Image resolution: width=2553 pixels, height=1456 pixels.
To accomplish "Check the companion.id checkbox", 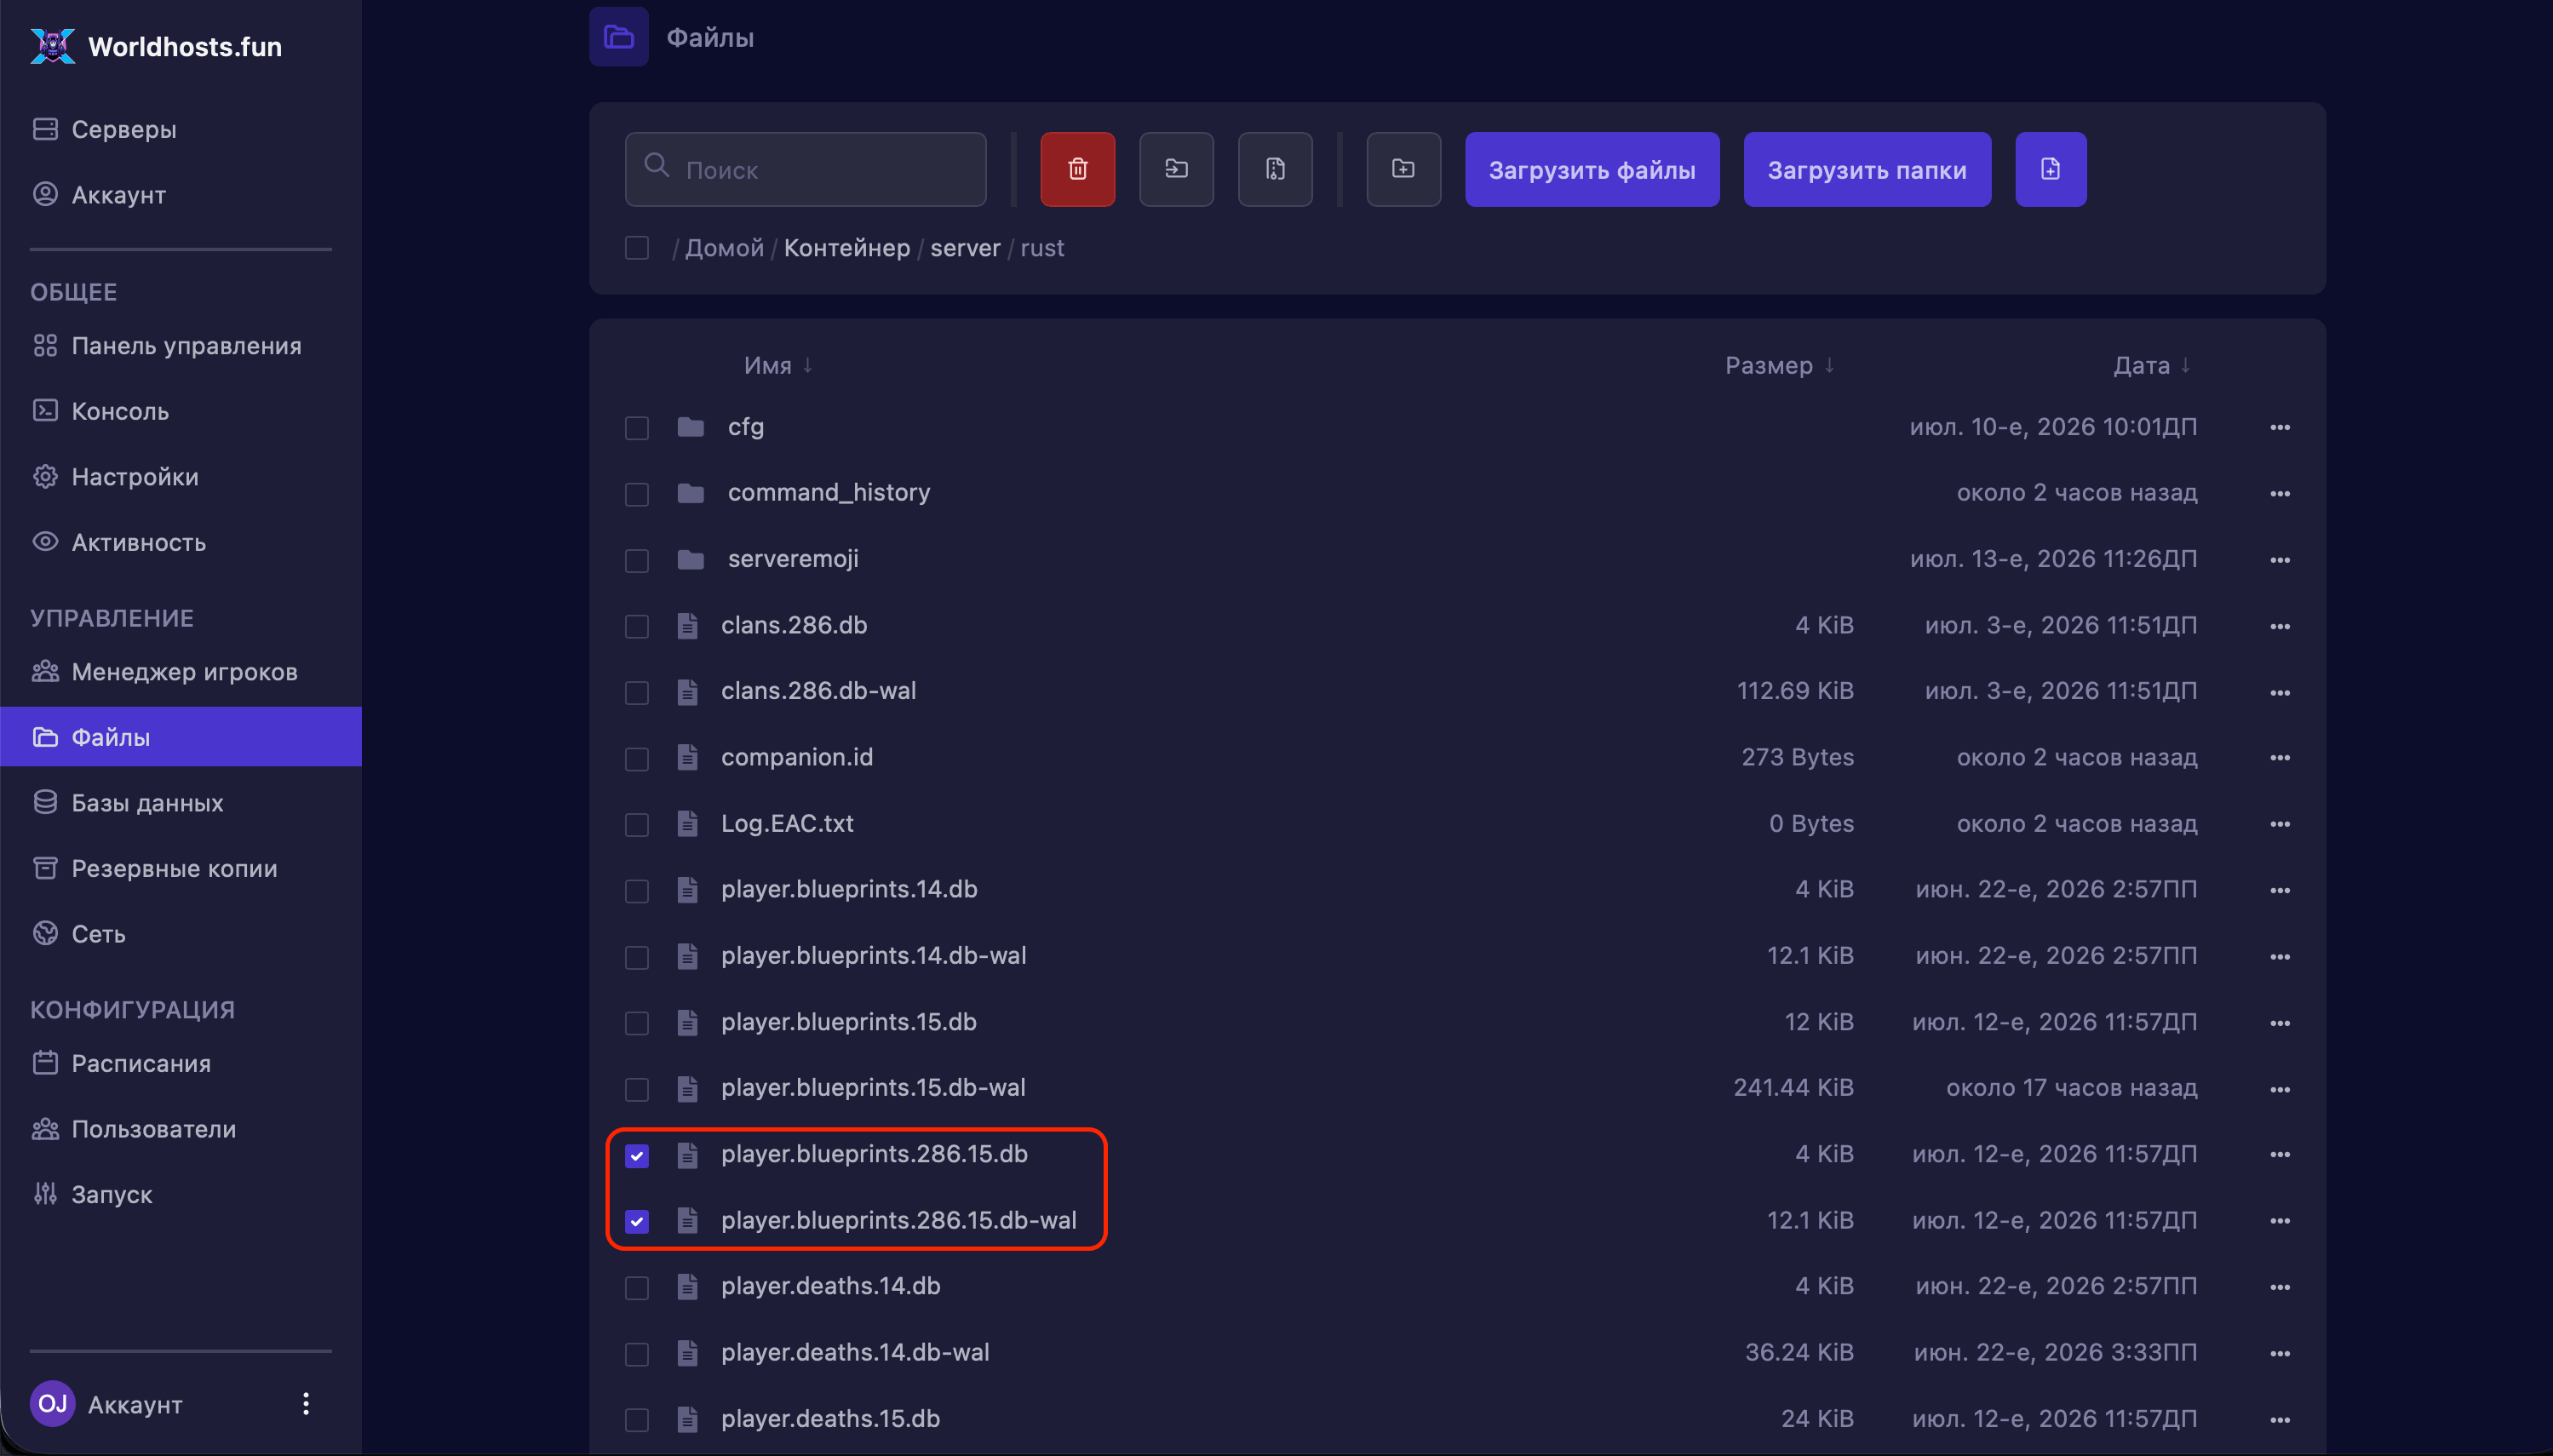I will tap(636, 759).
